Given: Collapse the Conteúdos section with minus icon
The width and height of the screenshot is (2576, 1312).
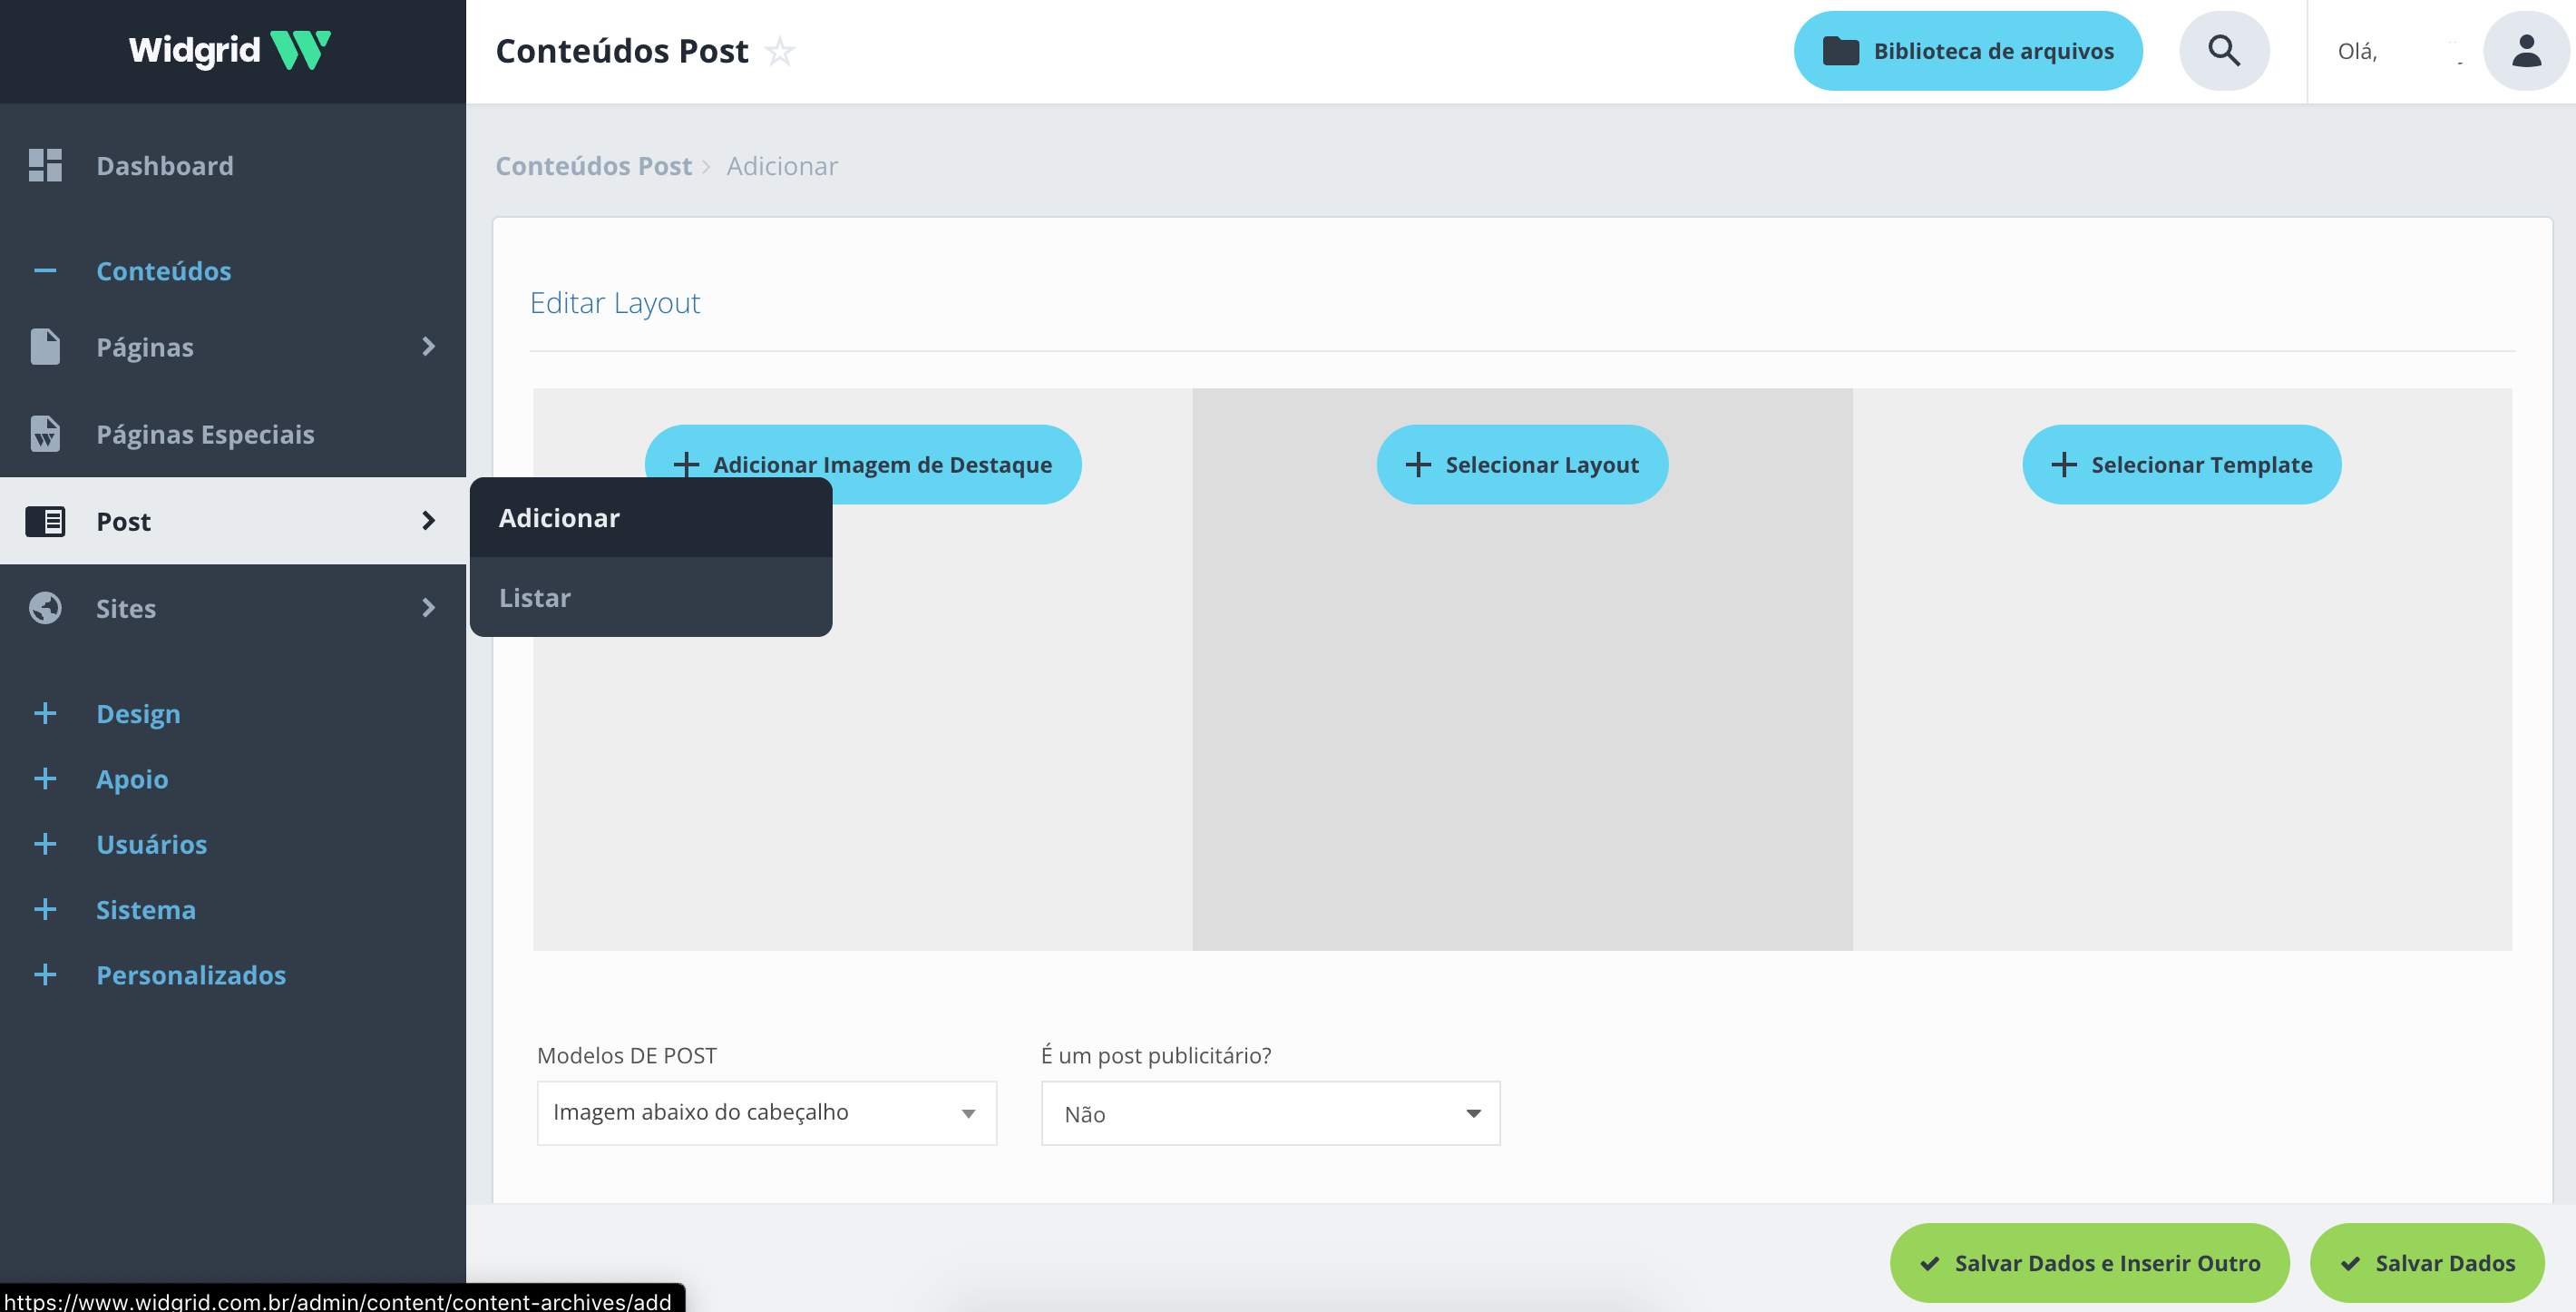Looking at the screenshot, I should [x=45, y=271].
